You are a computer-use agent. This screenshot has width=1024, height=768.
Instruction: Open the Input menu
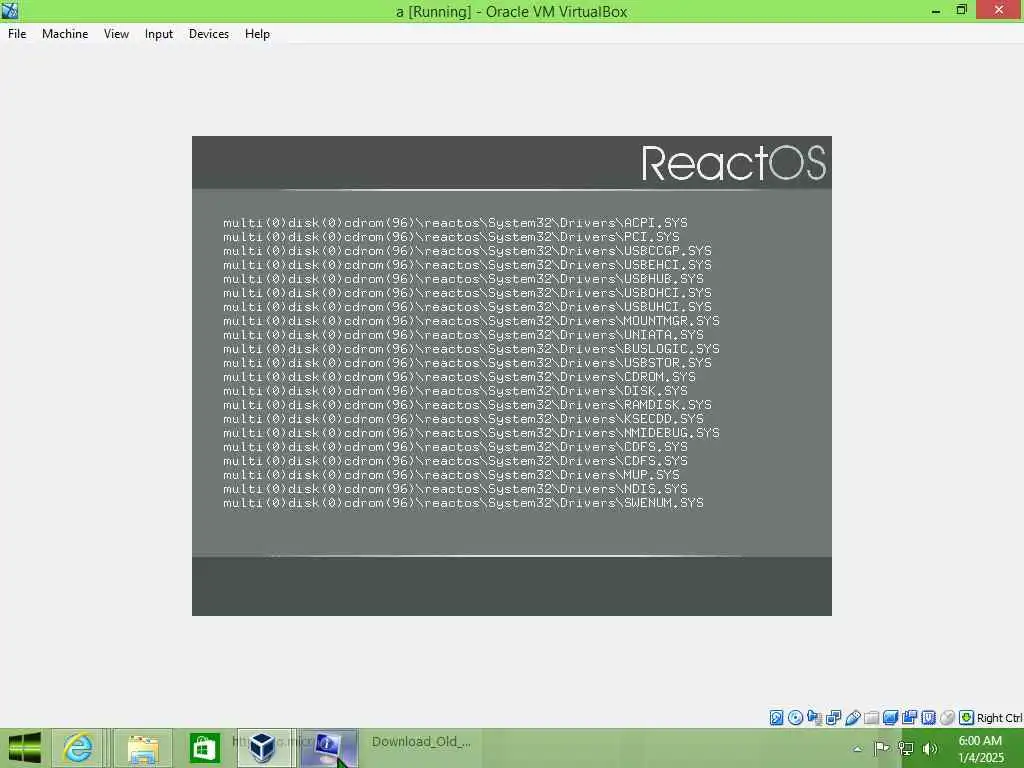point(159,34)
